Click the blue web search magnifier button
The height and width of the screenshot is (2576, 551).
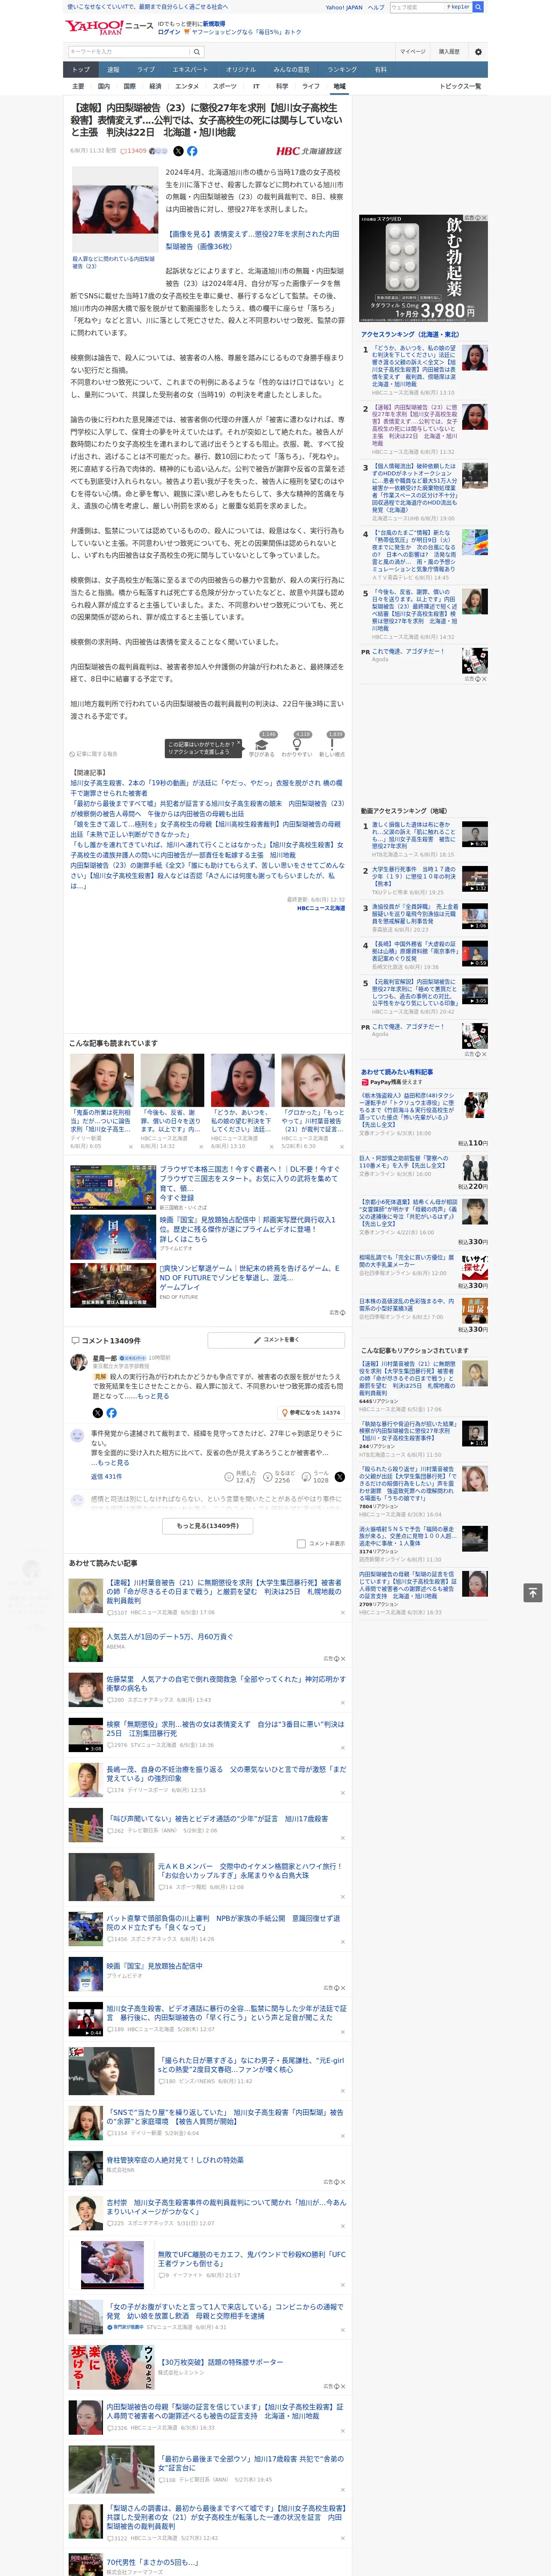pos(478,7)
